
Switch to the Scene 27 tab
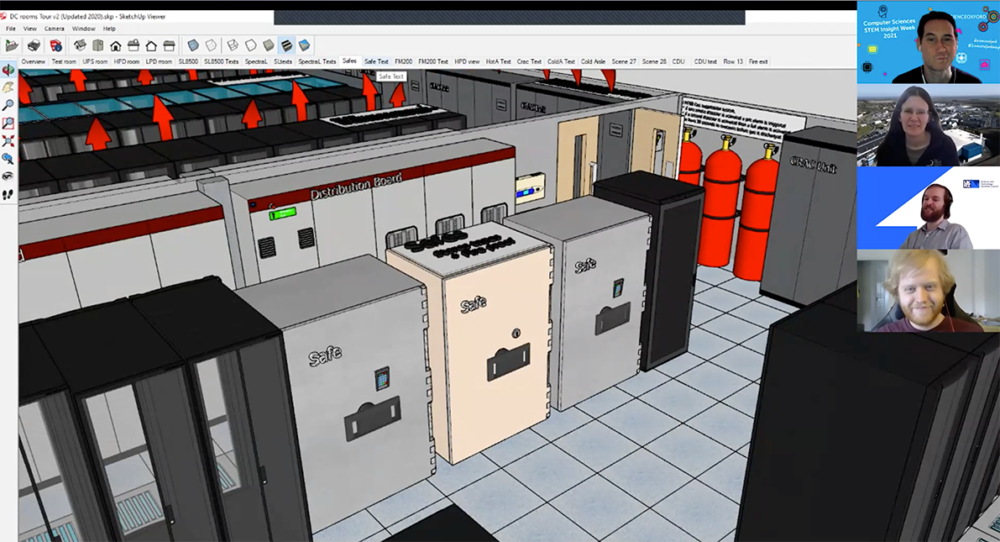[624, 62]
